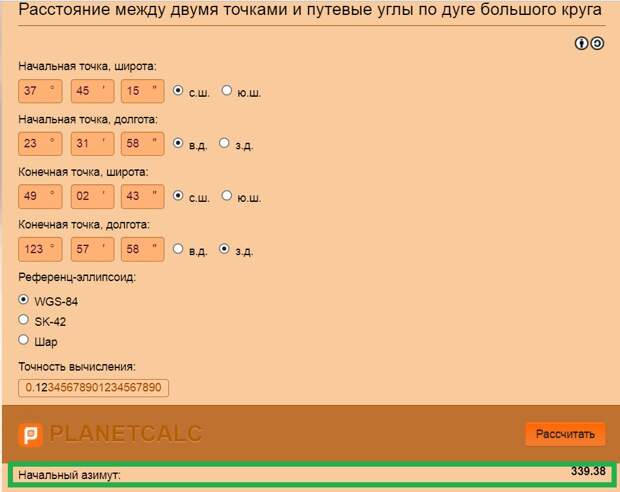
Task: Open the info icon at top right
Action: point(581,43)
